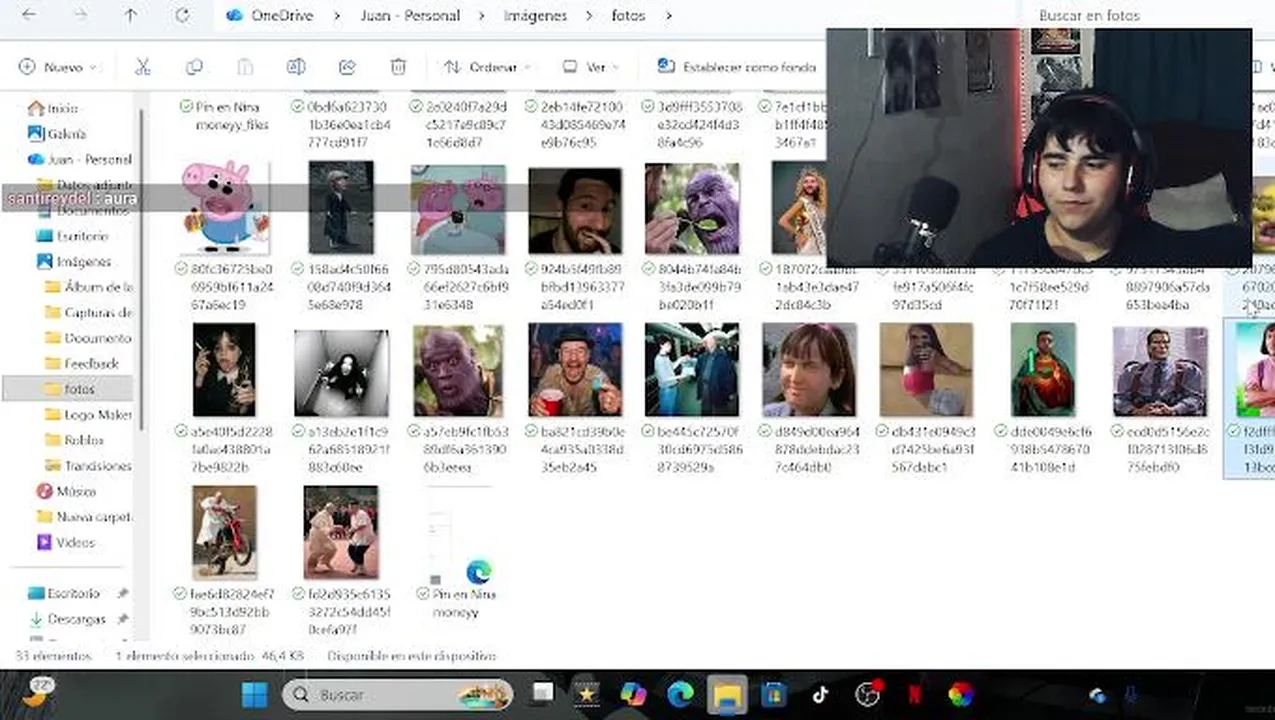Open the Ordenar sort dropdown

pyautogui.click(x=486, y=67)
